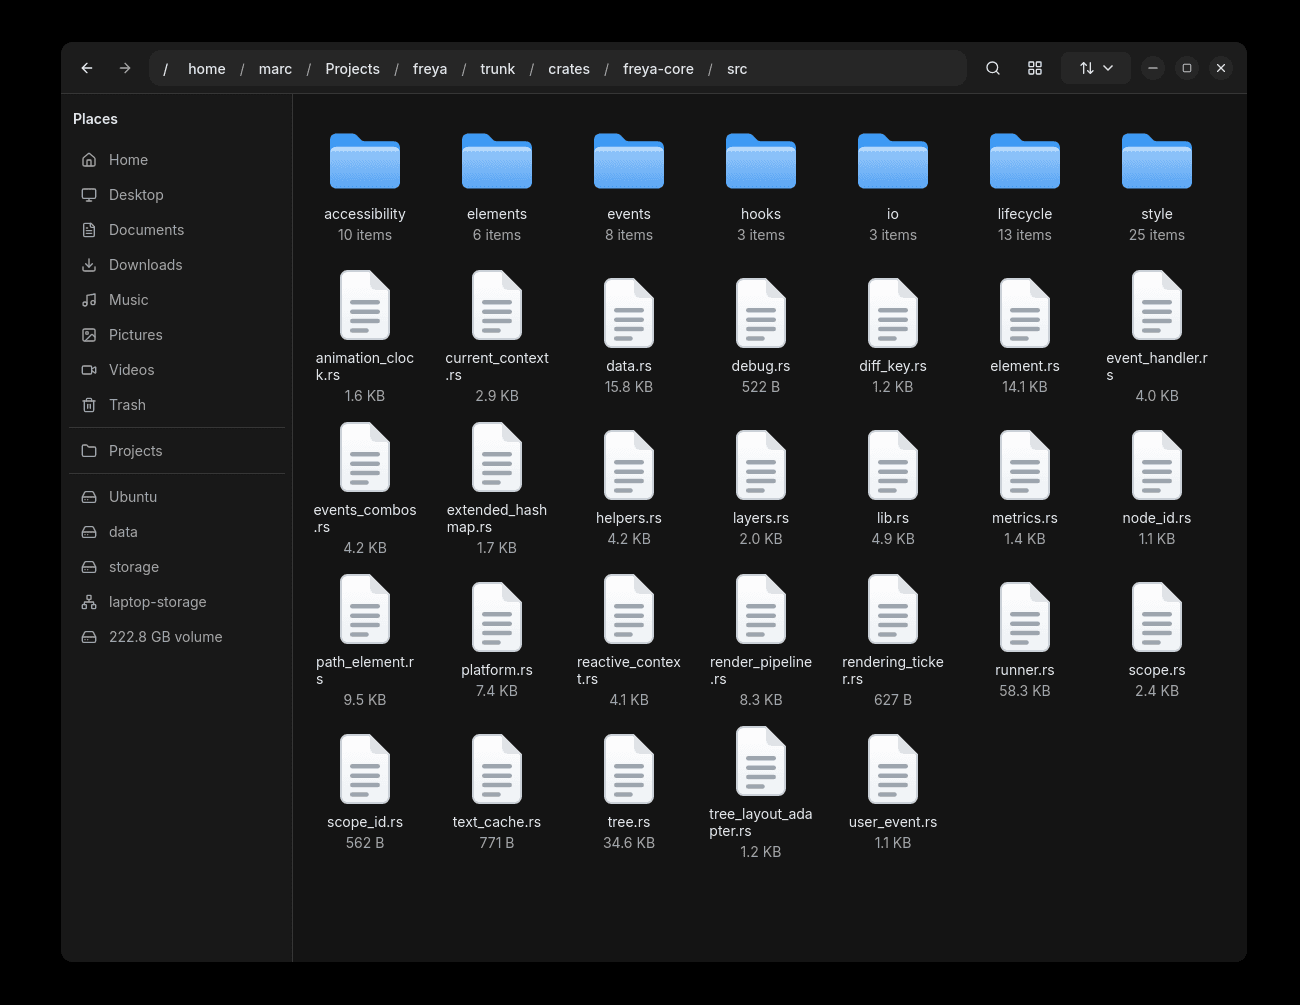Jump to 'crates' in the path bar
This screenshot has width=1300, height=1005.
[569, 69]
